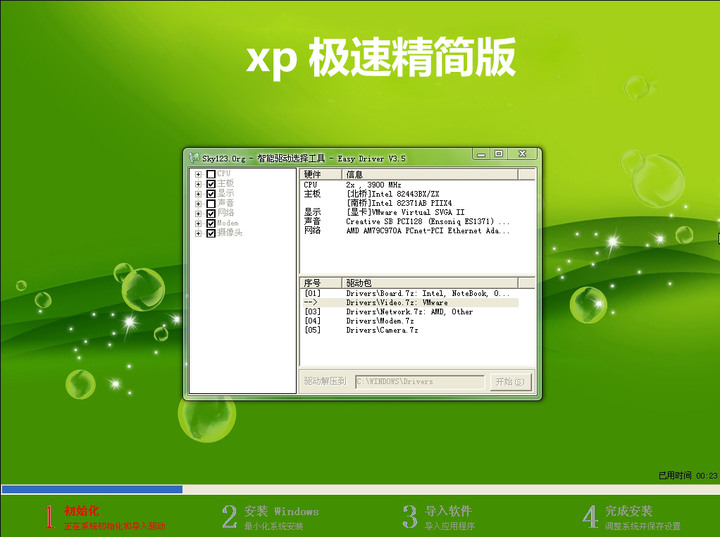Expand the Modem tree node
The width and height of the screenshot is (720, 537).
point(198,224)
